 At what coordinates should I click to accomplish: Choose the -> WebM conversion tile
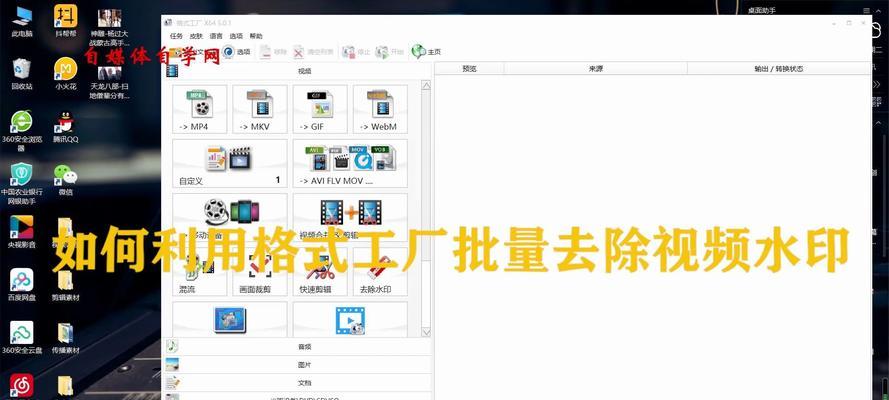(380, 109)
